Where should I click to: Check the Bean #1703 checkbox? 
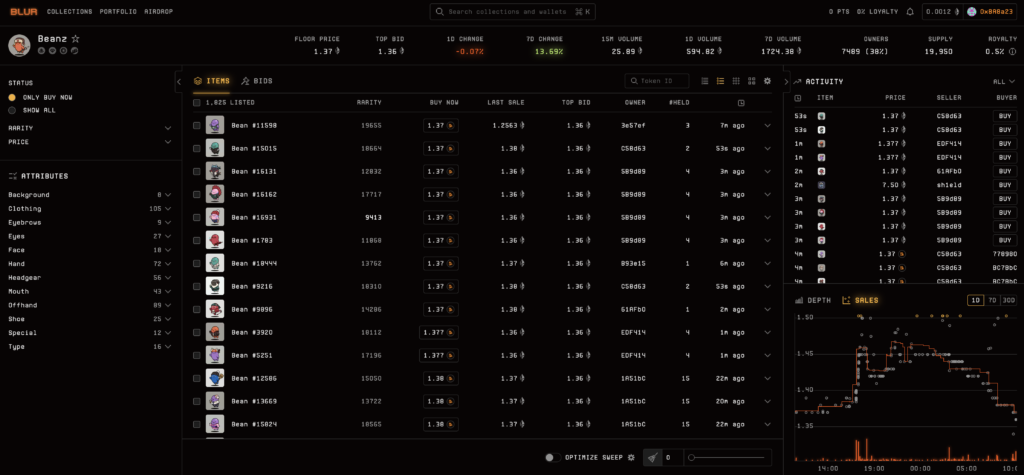tap(197, 240)
